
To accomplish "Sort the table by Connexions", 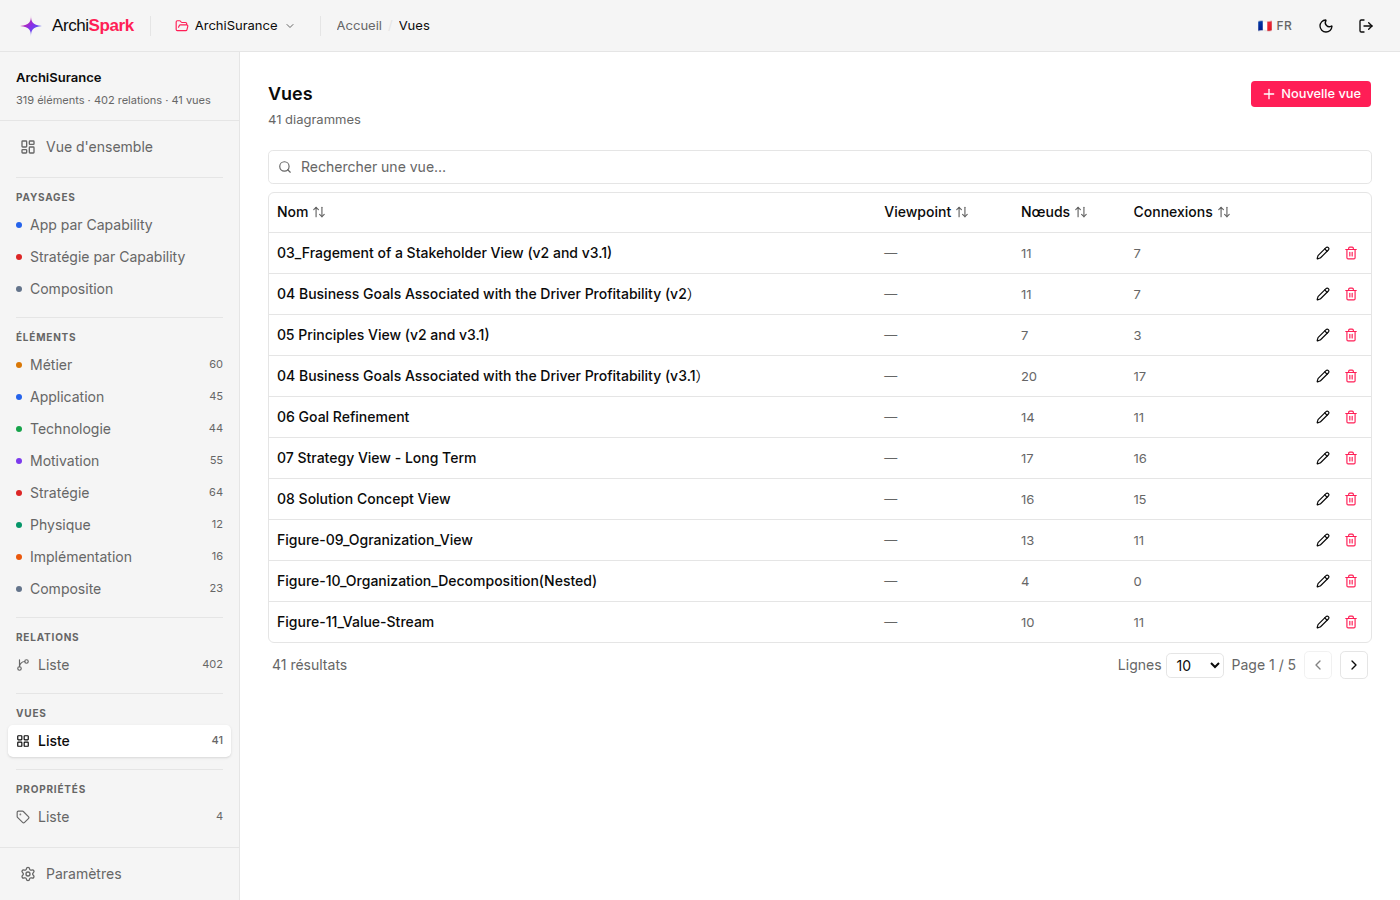I will coord(1182,212).
